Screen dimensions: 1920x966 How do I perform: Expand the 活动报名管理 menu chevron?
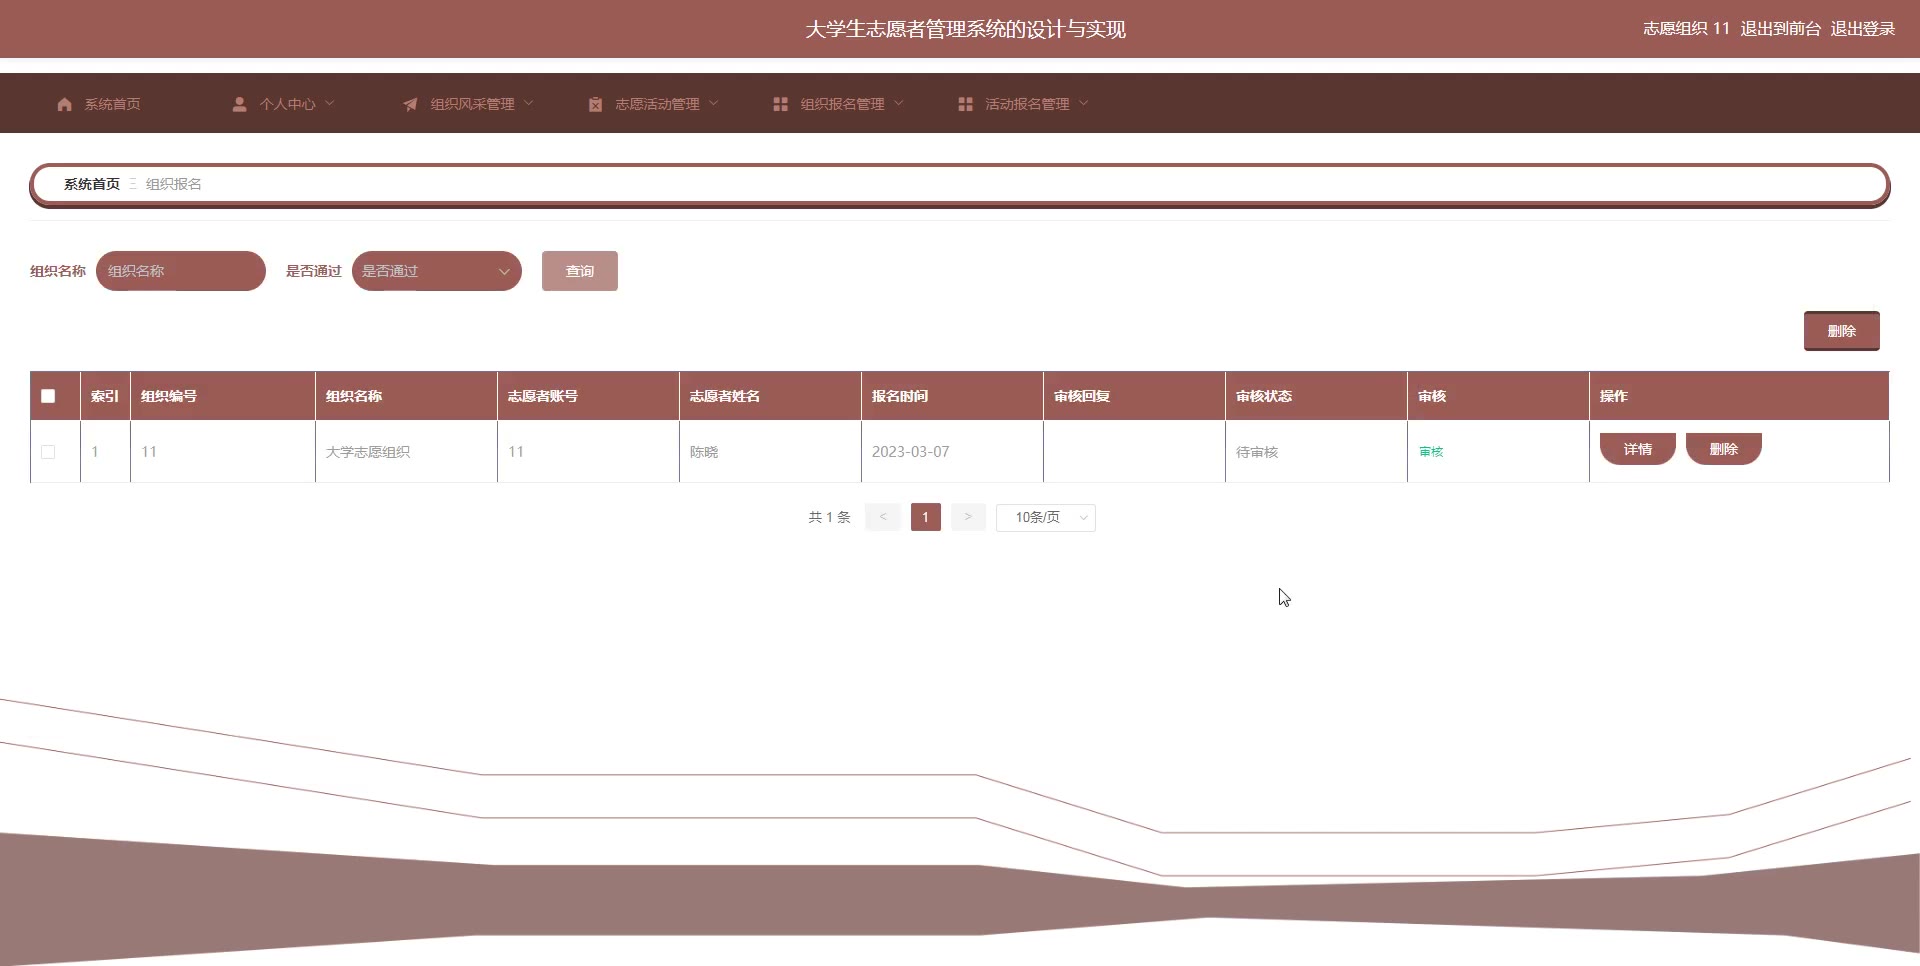click(1084, 103)
